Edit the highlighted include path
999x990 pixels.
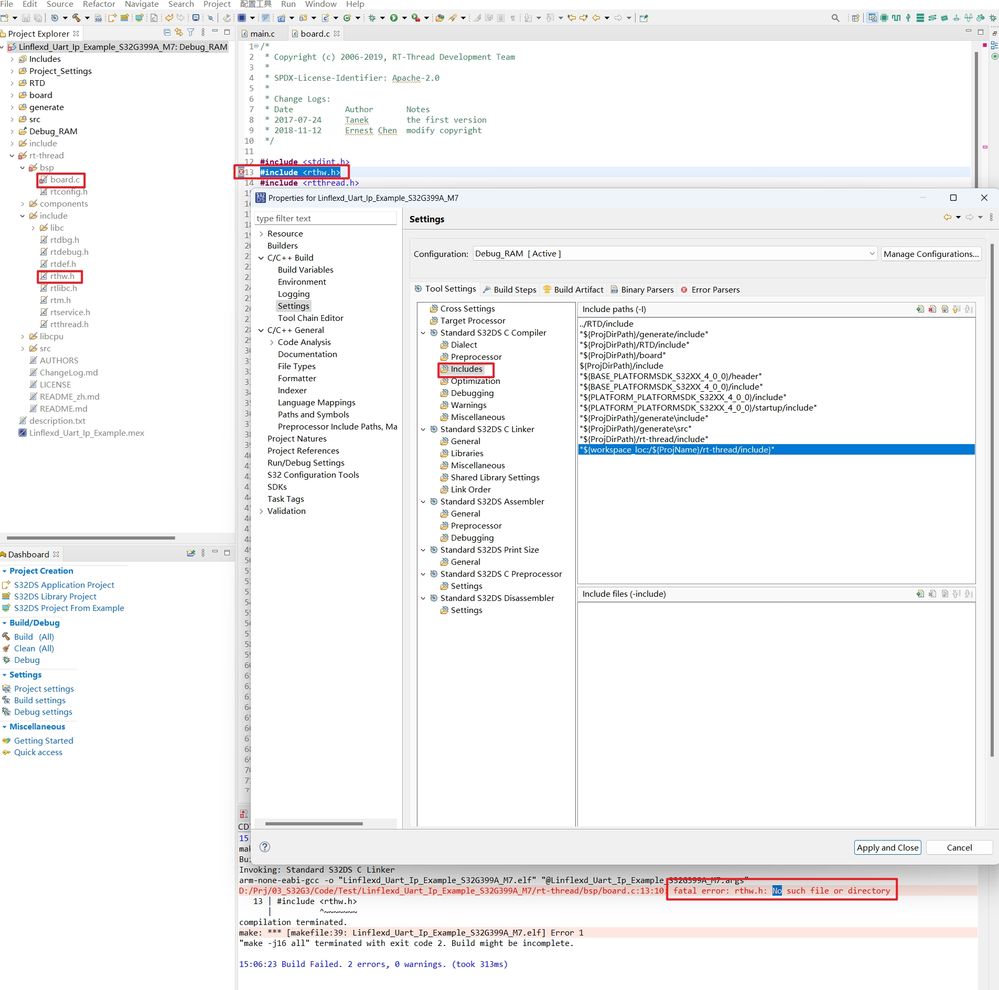click(945, 308)
